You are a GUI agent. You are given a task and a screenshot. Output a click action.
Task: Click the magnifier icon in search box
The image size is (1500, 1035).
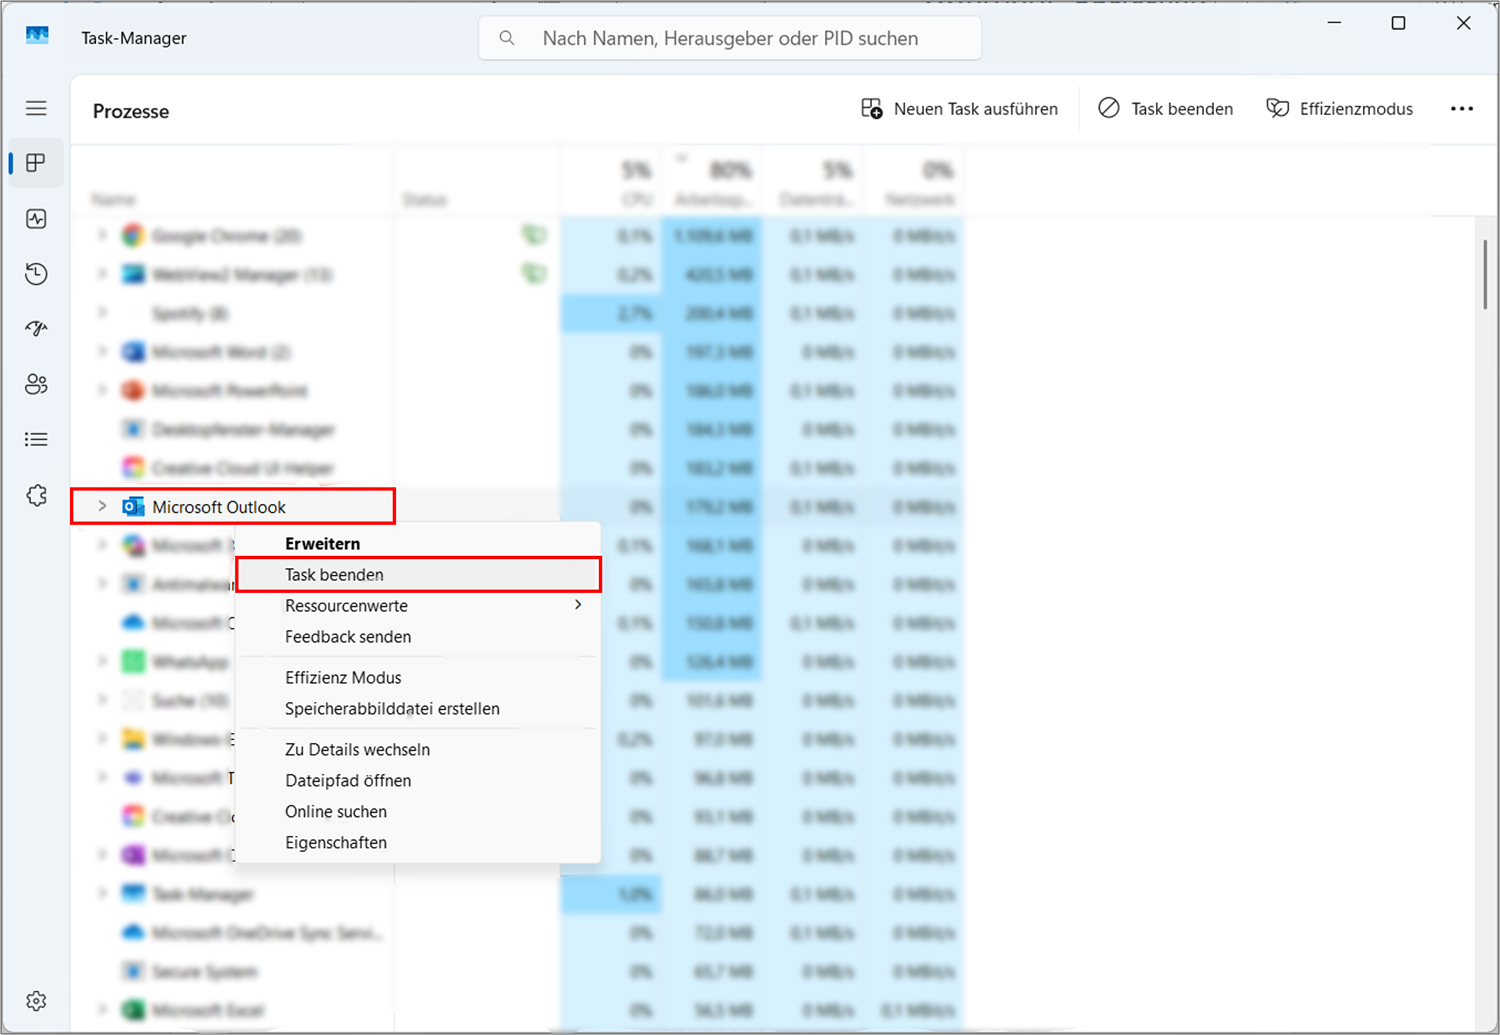click(507, 38)
